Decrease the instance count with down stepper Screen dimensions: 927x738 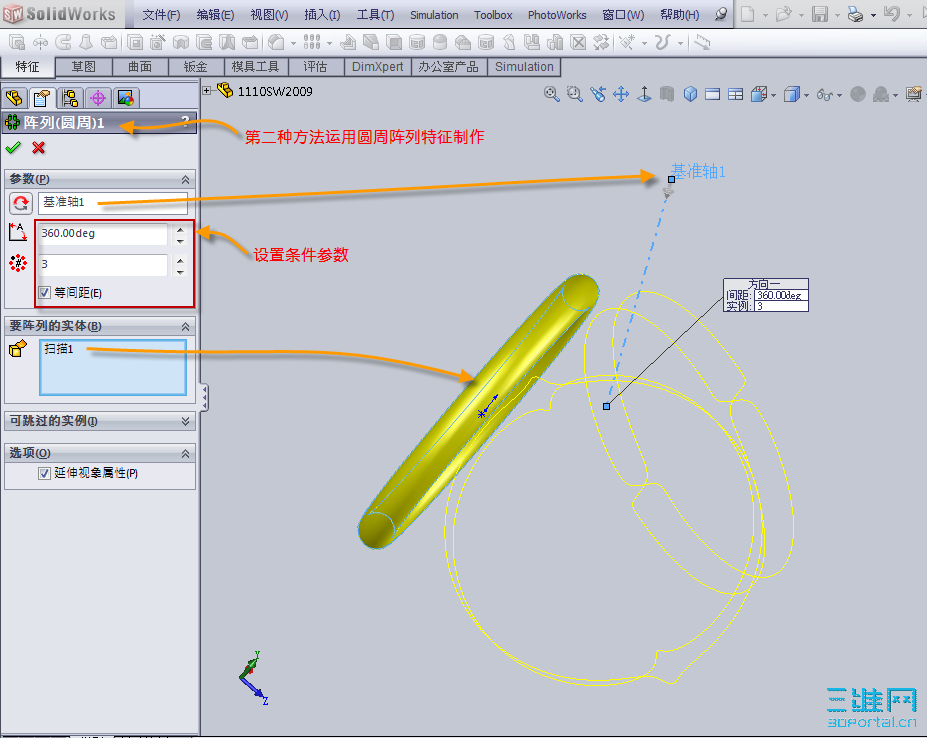pyautogui.click(x=180, y=271)
